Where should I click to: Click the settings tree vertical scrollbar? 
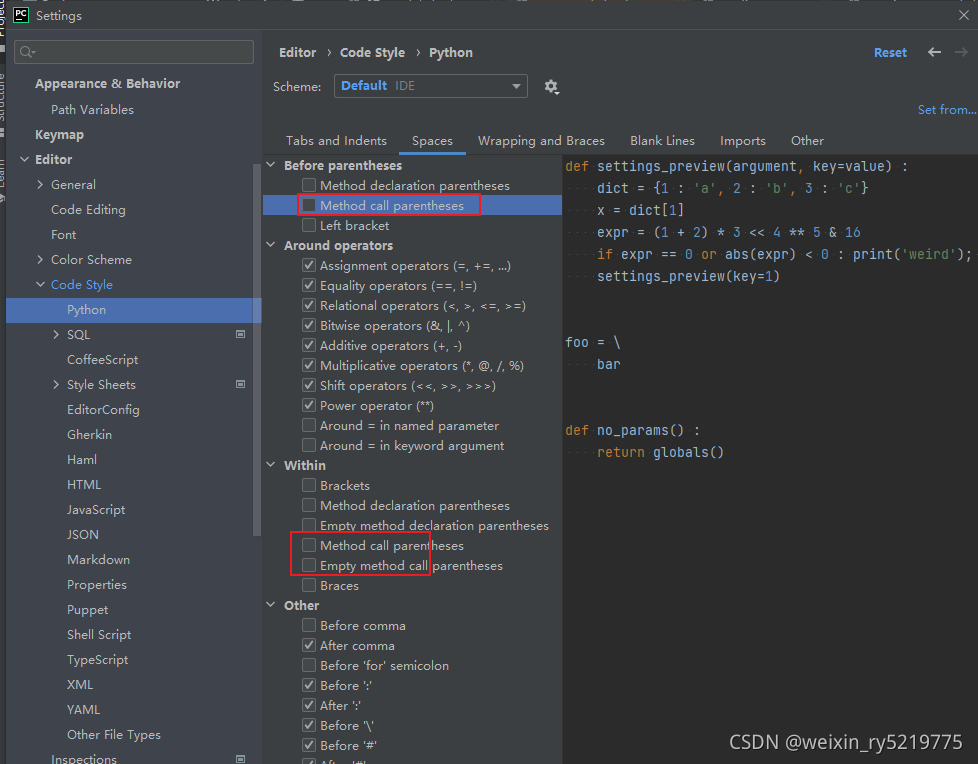click(256, 349)
